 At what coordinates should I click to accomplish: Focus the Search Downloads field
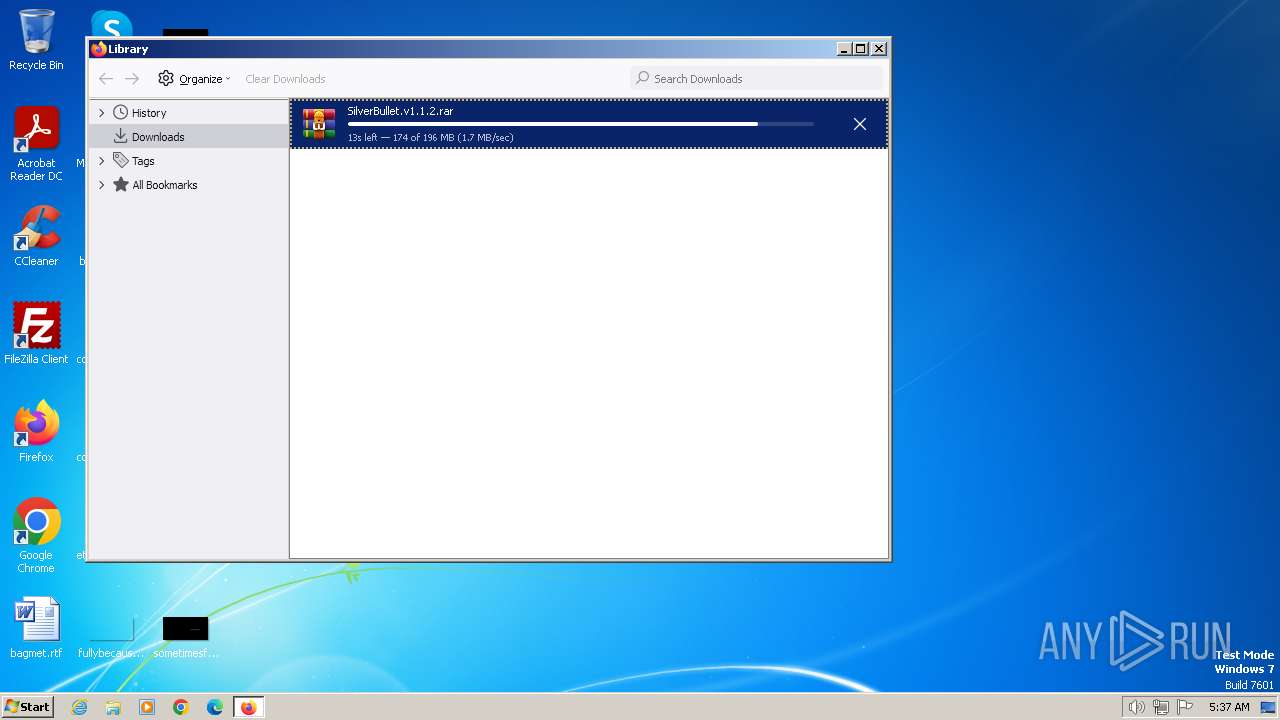point(757,78)
